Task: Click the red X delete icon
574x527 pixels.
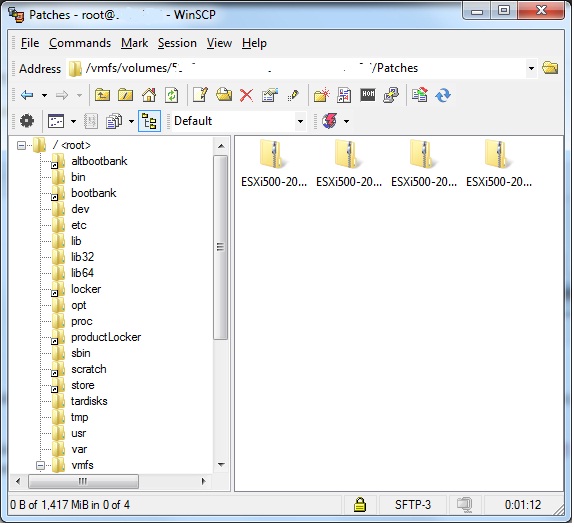Action: pos(246,95)
